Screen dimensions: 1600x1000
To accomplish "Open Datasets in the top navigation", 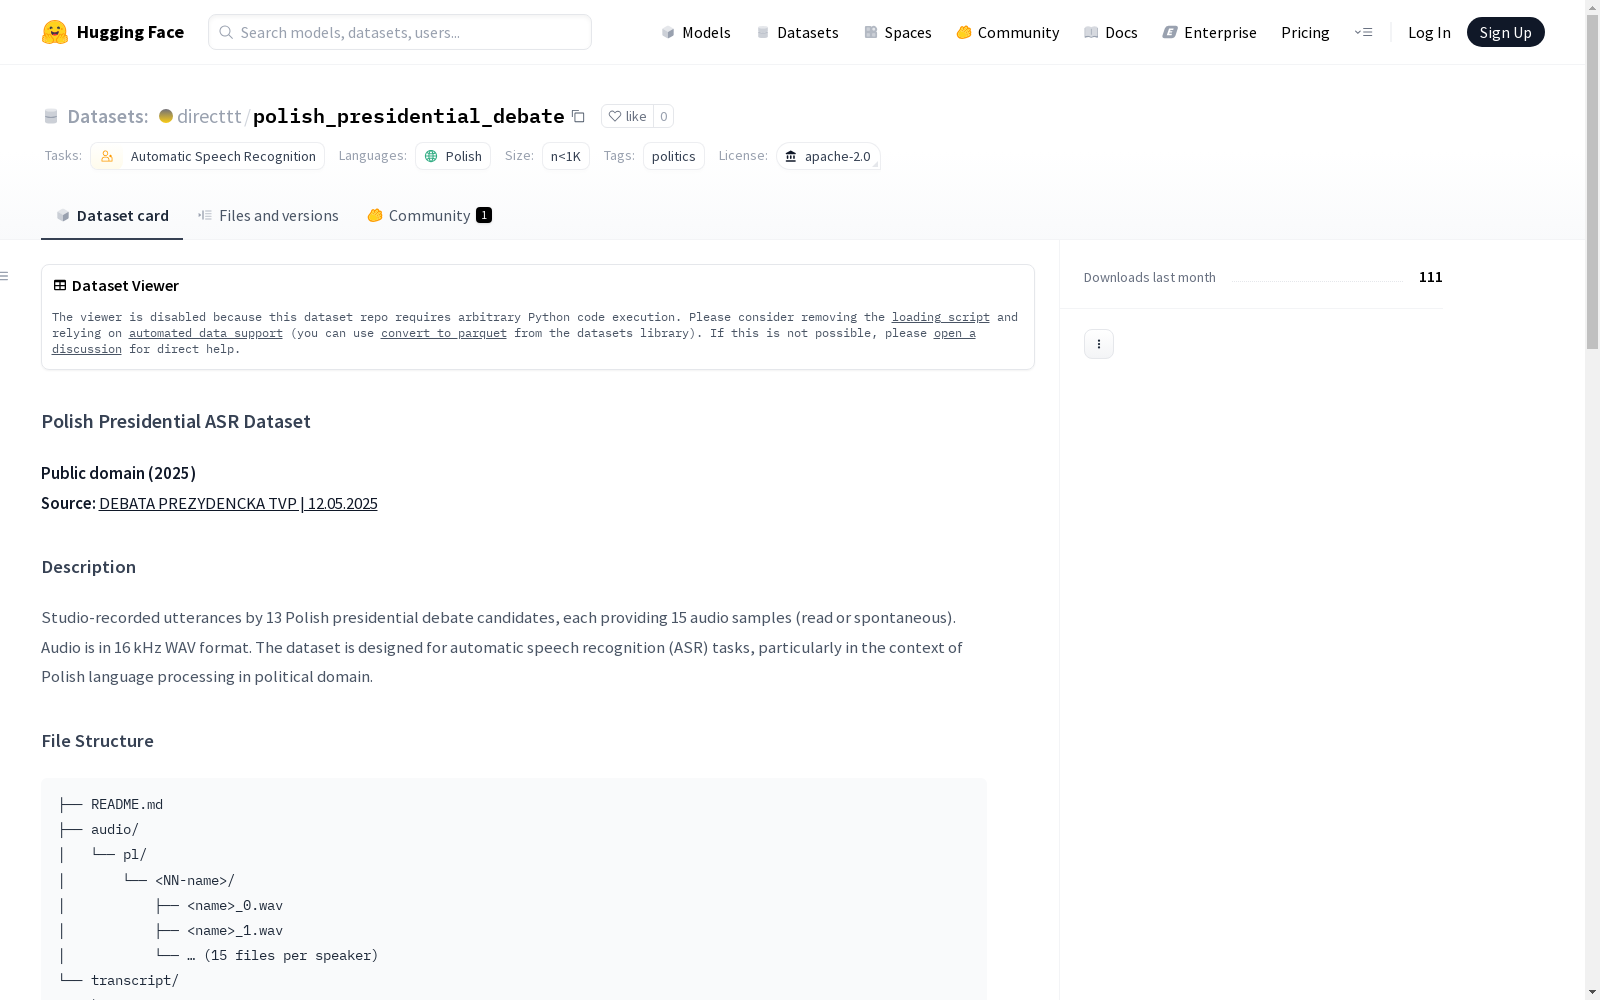I will [x=797, y=32].
